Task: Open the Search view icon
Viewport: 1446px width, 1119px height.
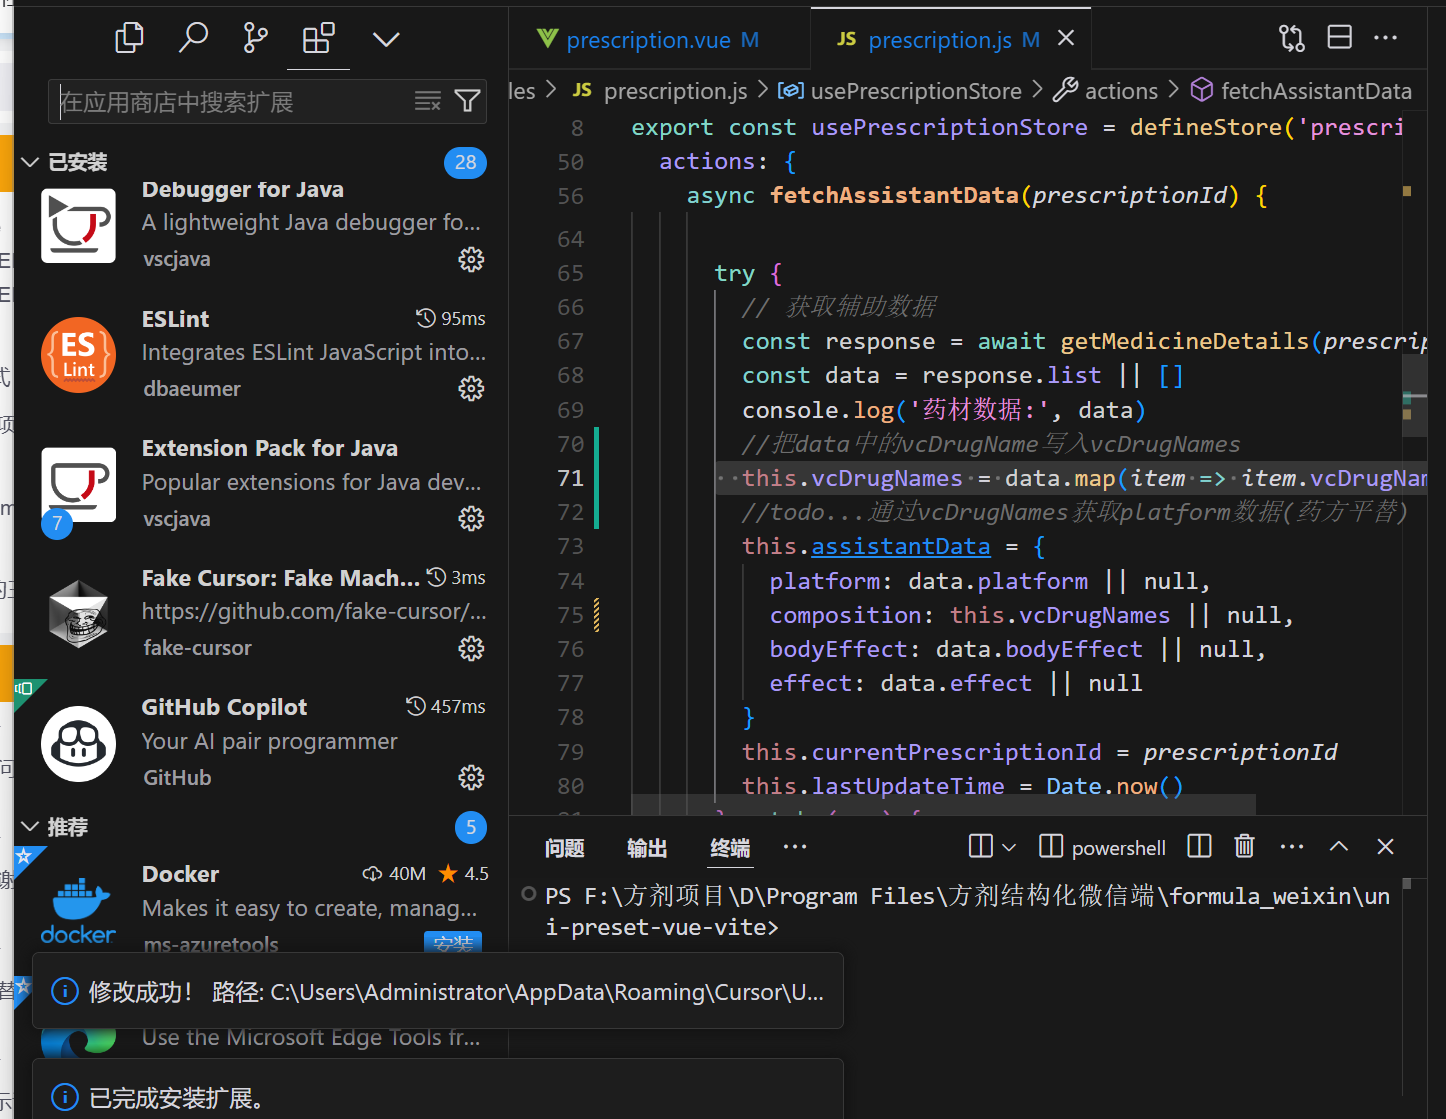Action: tap(192, 39)
